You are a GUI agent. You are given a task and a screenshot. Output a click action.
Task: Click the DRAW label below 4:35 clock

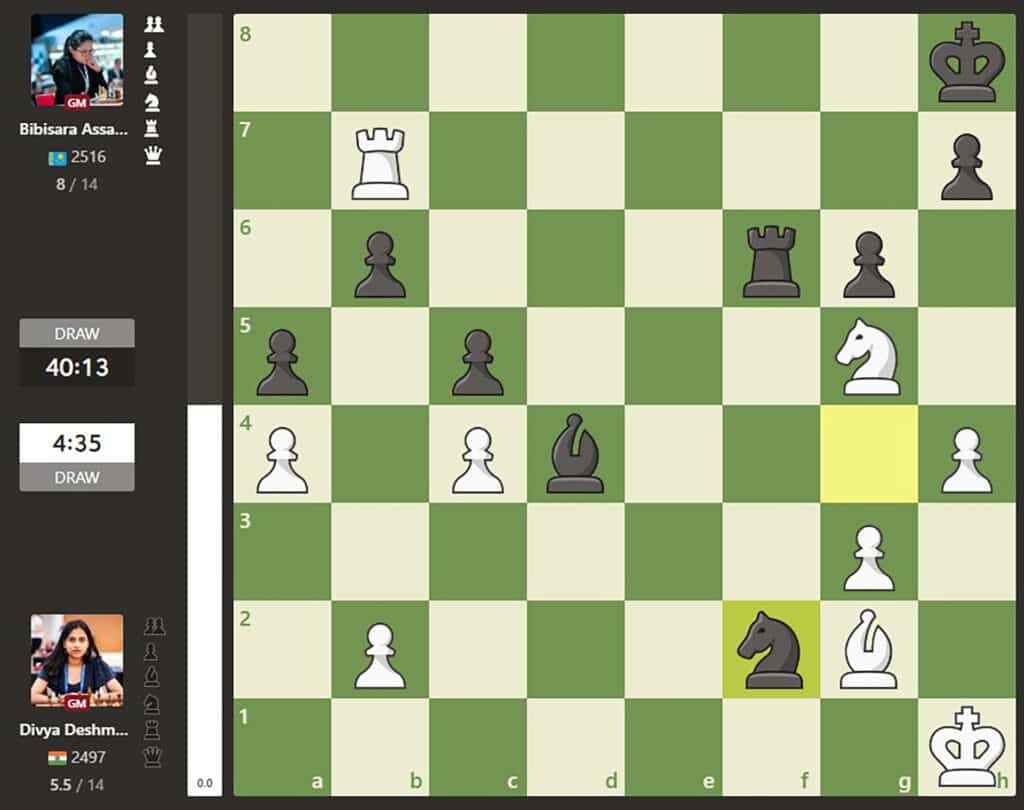[77, 477]
